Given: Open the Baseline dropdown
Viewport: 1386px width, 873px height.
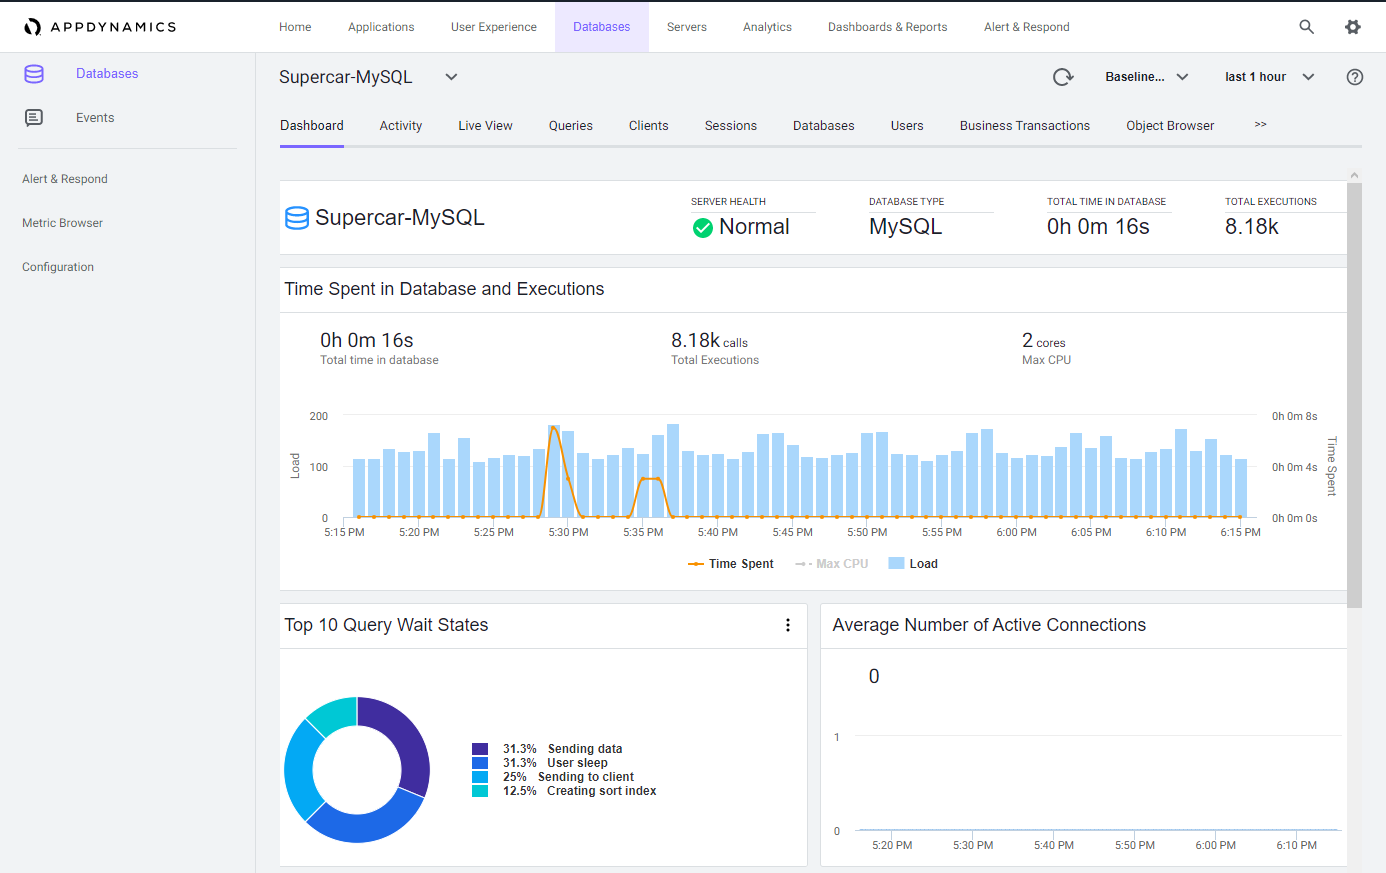Looking at the screenshot, I should pyautogui.click(x=1147, y=77).
